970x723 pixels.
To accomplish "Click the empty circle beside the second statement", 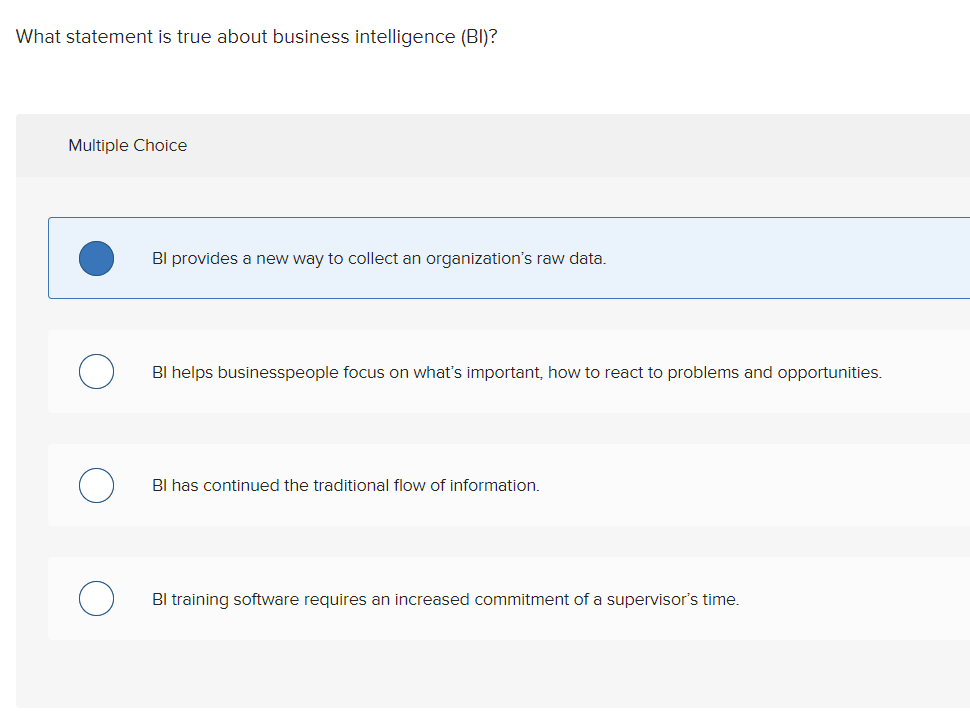I will pyautogui.click(x=96, y=371).
